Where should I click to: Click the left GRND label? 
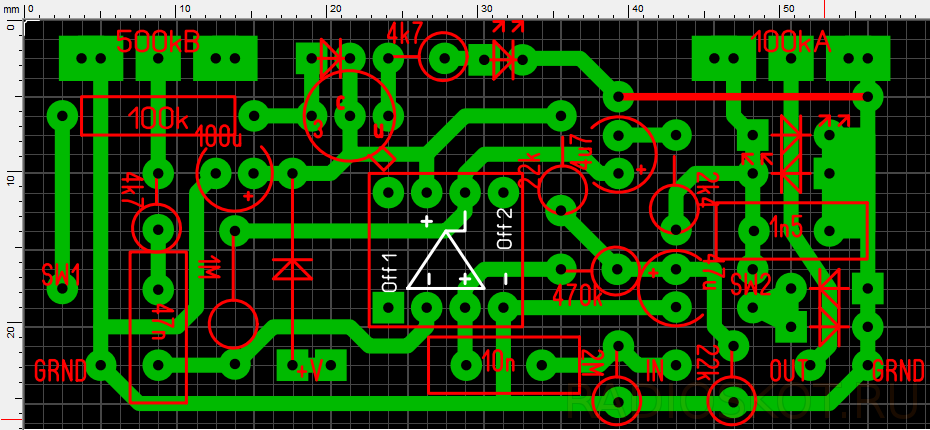point(62,368)
